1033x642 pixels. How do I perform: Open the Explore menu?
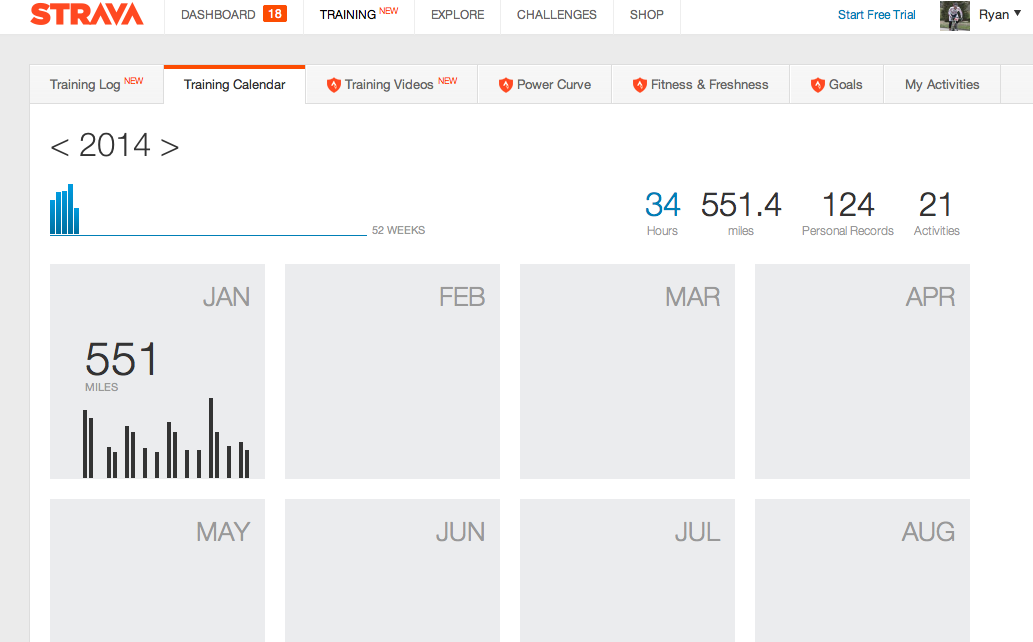pyautogui.click(x=457, y=15)
